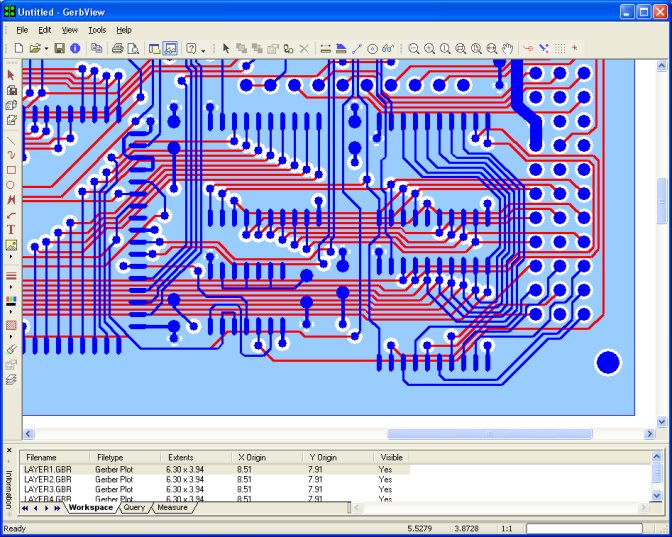Click the Save floppy disk icon

(60, 48)
